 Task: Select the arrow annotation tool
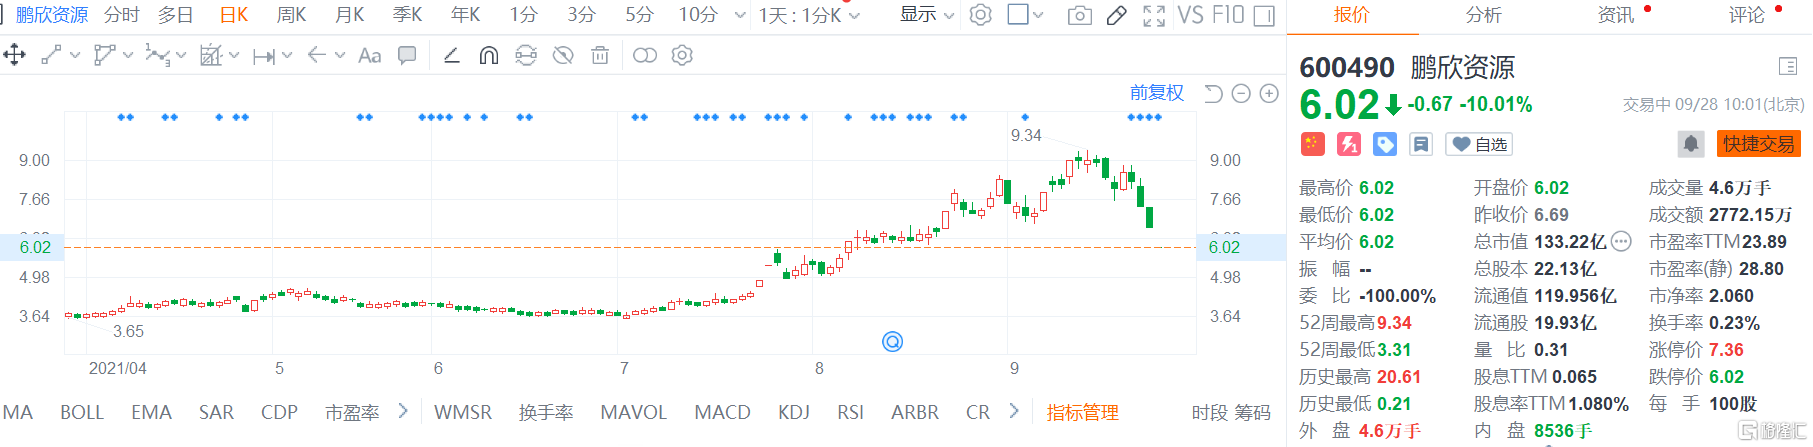point(317,55)
